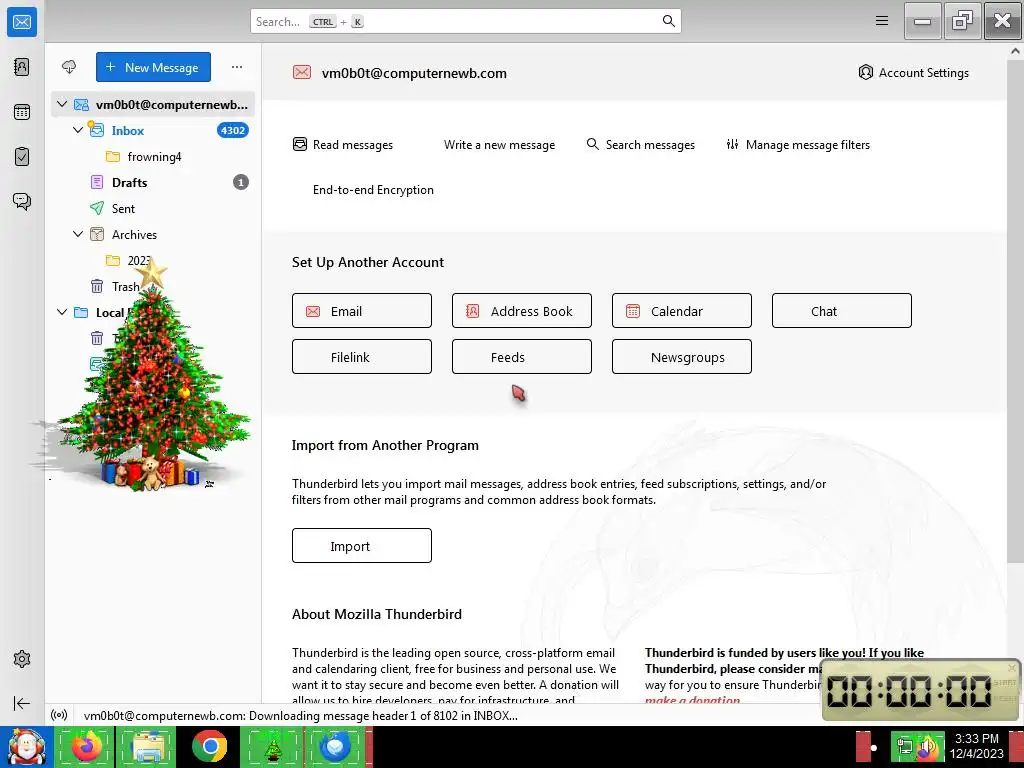1024x768 pixels.
Task: Open the Sent folder
Action: pos(123,208)
